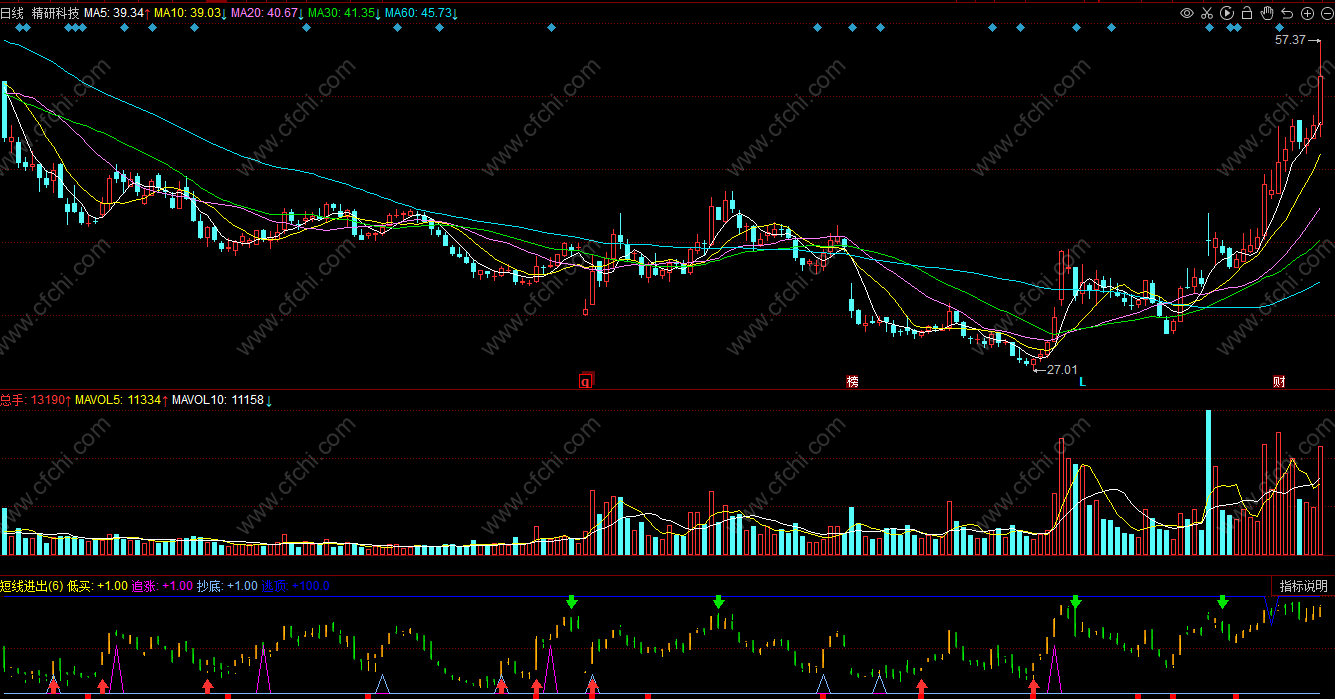Click the 27.01 low price label
The image size is (1335, 699).
1062,369
